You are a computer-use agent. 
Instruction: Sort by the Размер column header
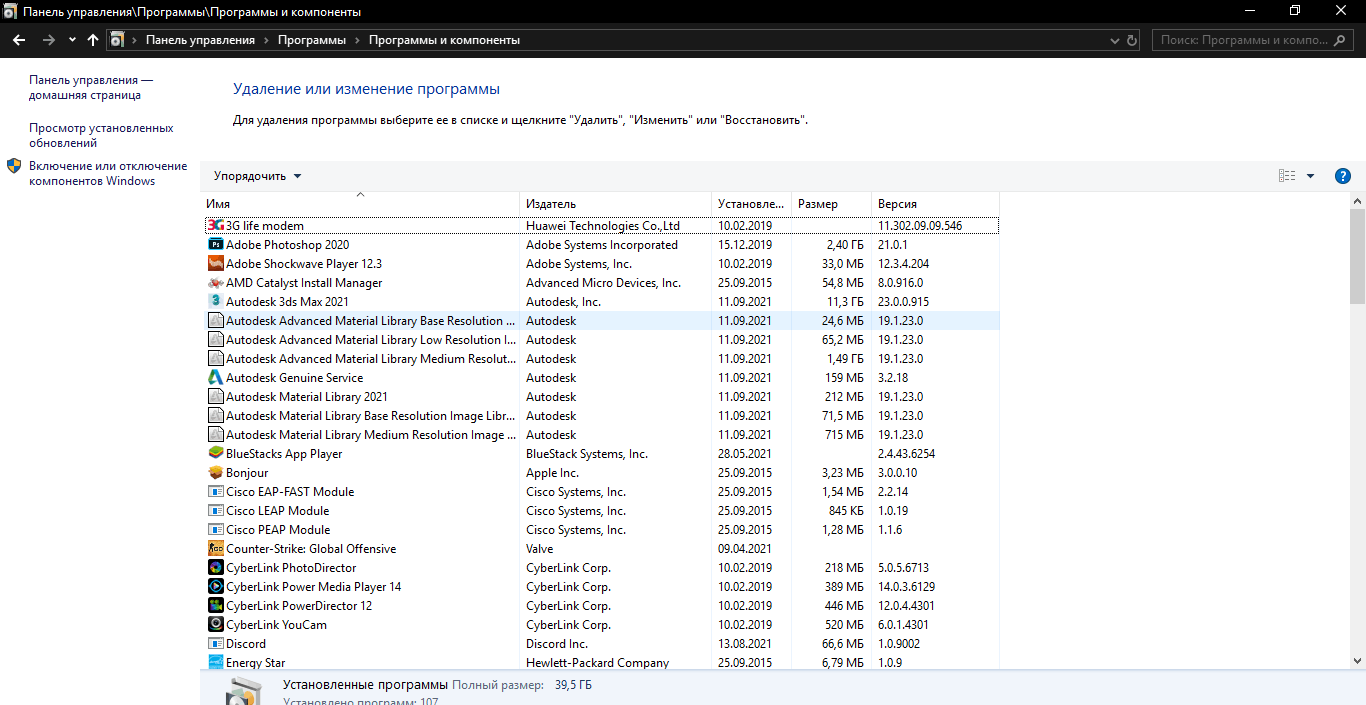click(831, 204)
